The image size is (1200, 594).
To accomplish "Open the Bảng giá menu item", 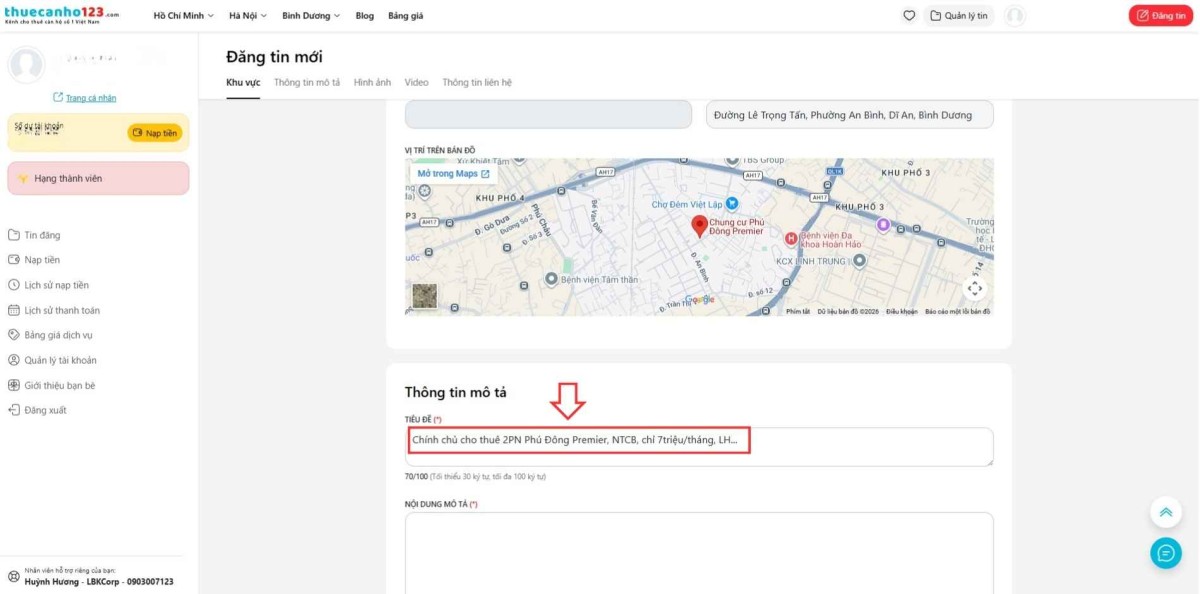I will point(406,16).
